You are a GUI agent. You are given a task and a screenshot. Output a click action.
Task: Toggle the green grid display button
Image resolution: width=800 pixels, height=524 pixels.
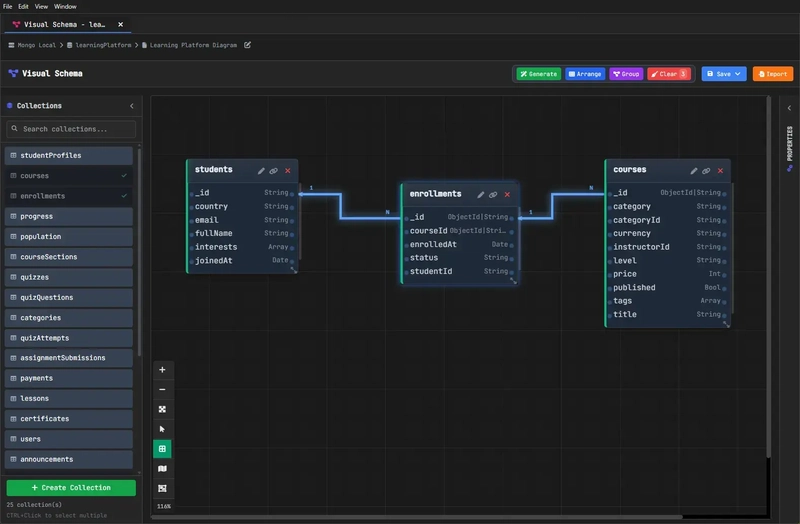163,449
